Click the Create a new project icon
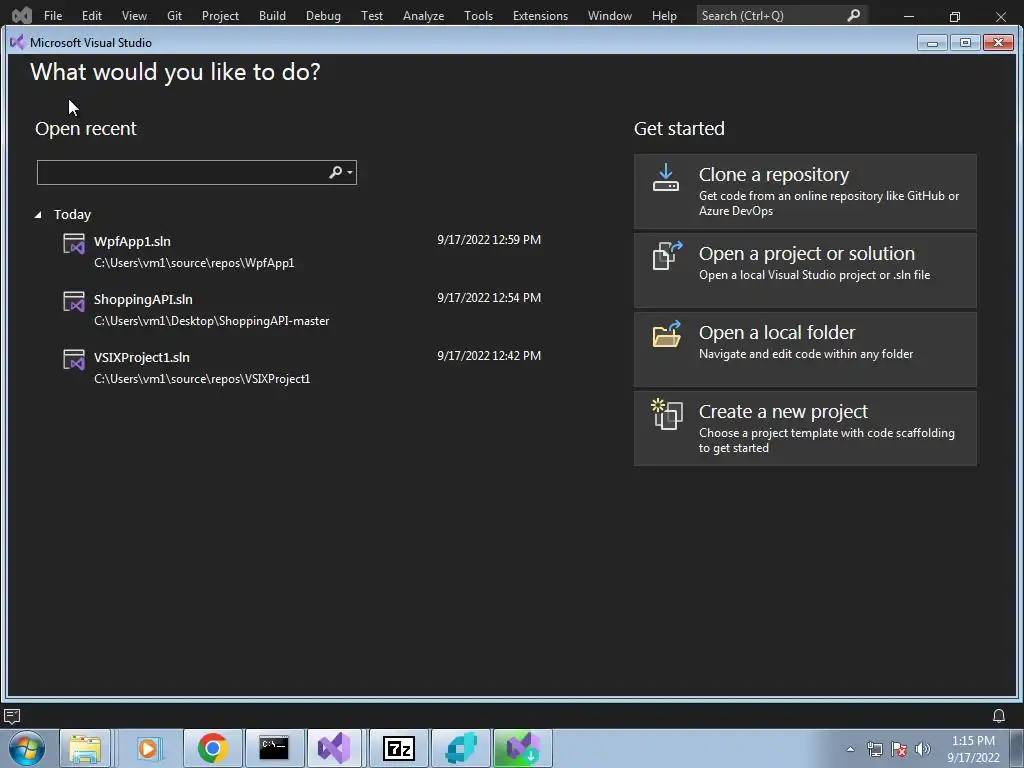Image resolution: width=1024 pixels, height=768 pixels. coord(667,414)
